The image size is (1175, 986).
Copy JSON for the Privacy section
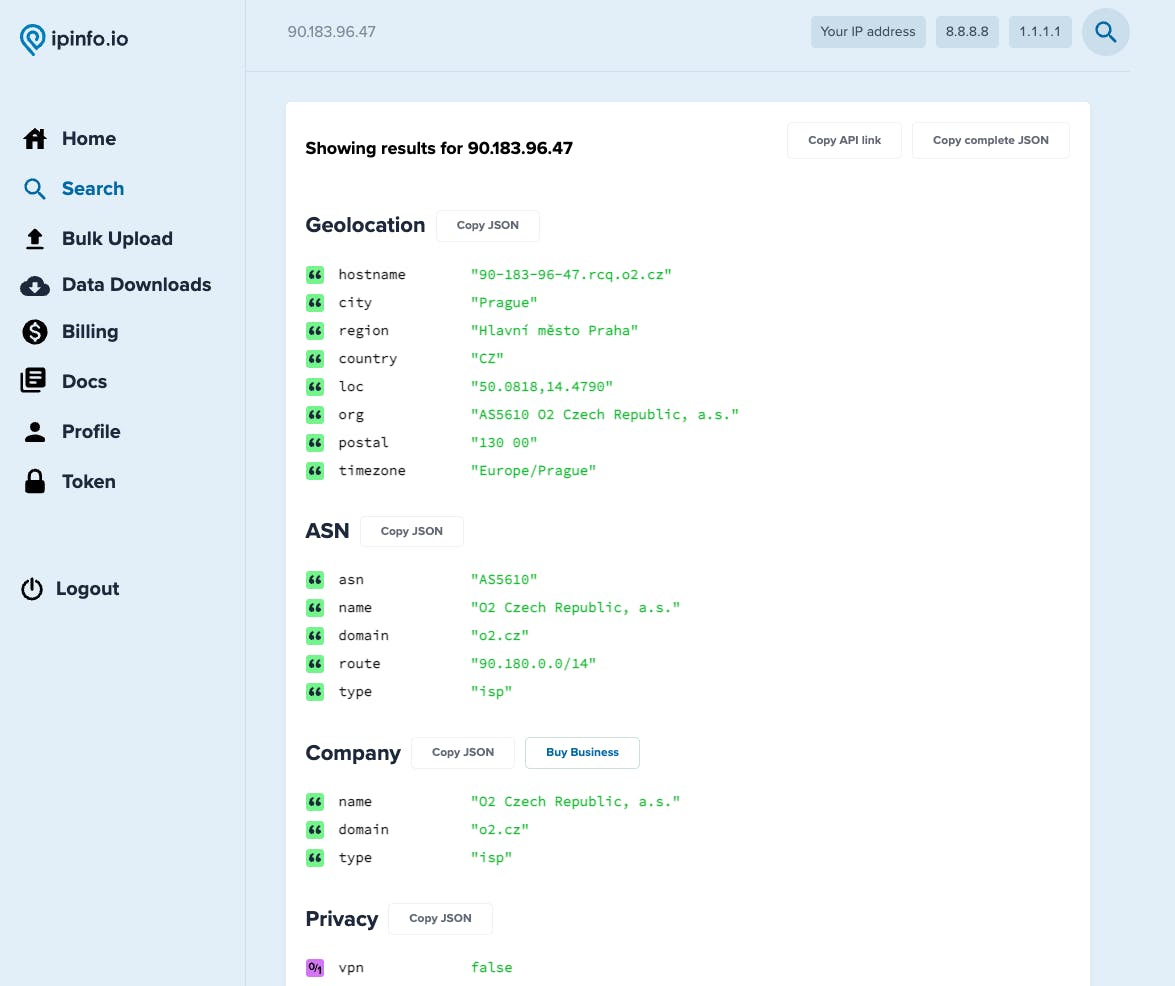click(x=441, y=919)
